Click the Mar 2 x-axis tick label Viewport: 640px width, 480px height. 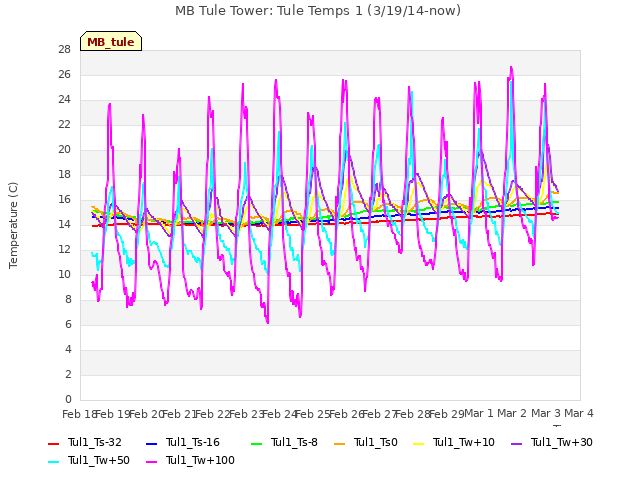tap(512, 413)
